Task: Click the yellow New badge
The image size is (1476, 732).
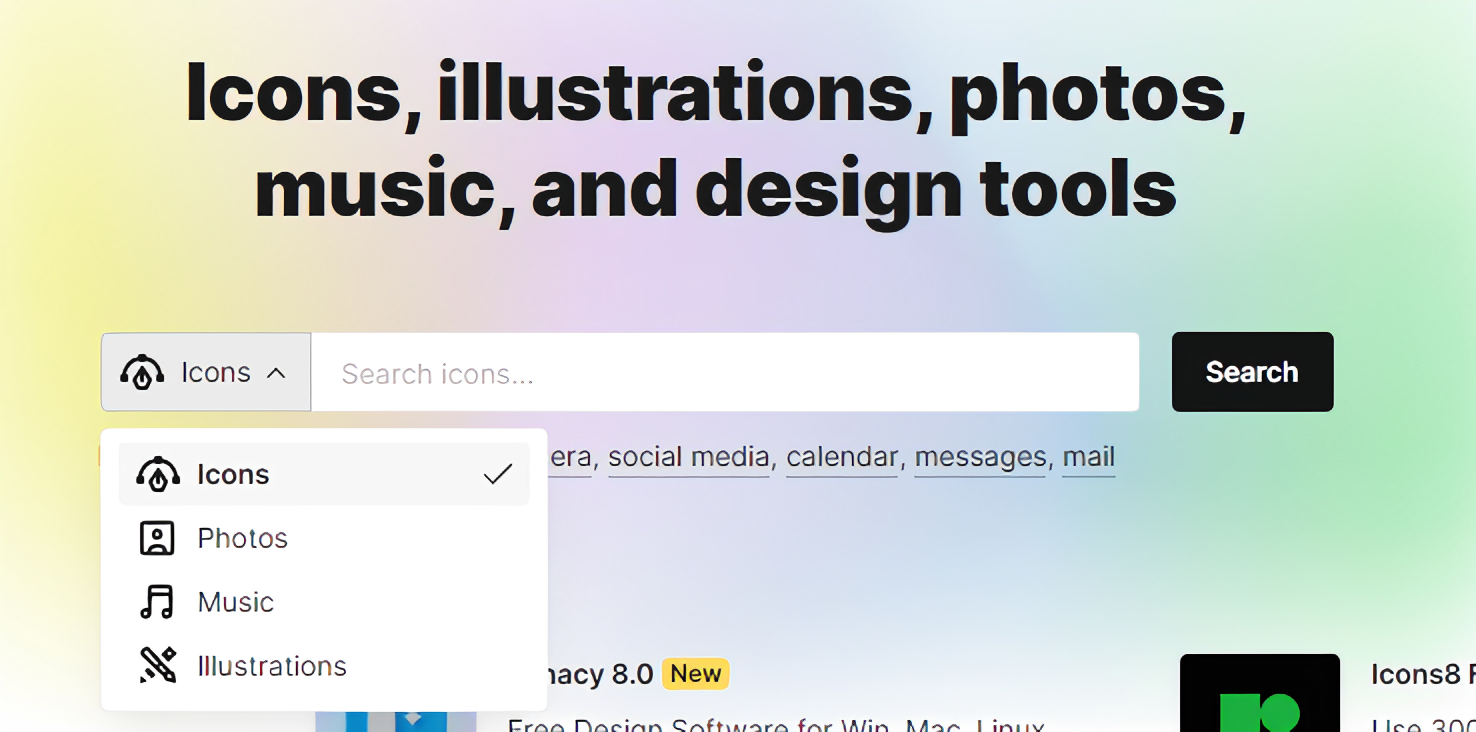Action: (x=696, y=674)
